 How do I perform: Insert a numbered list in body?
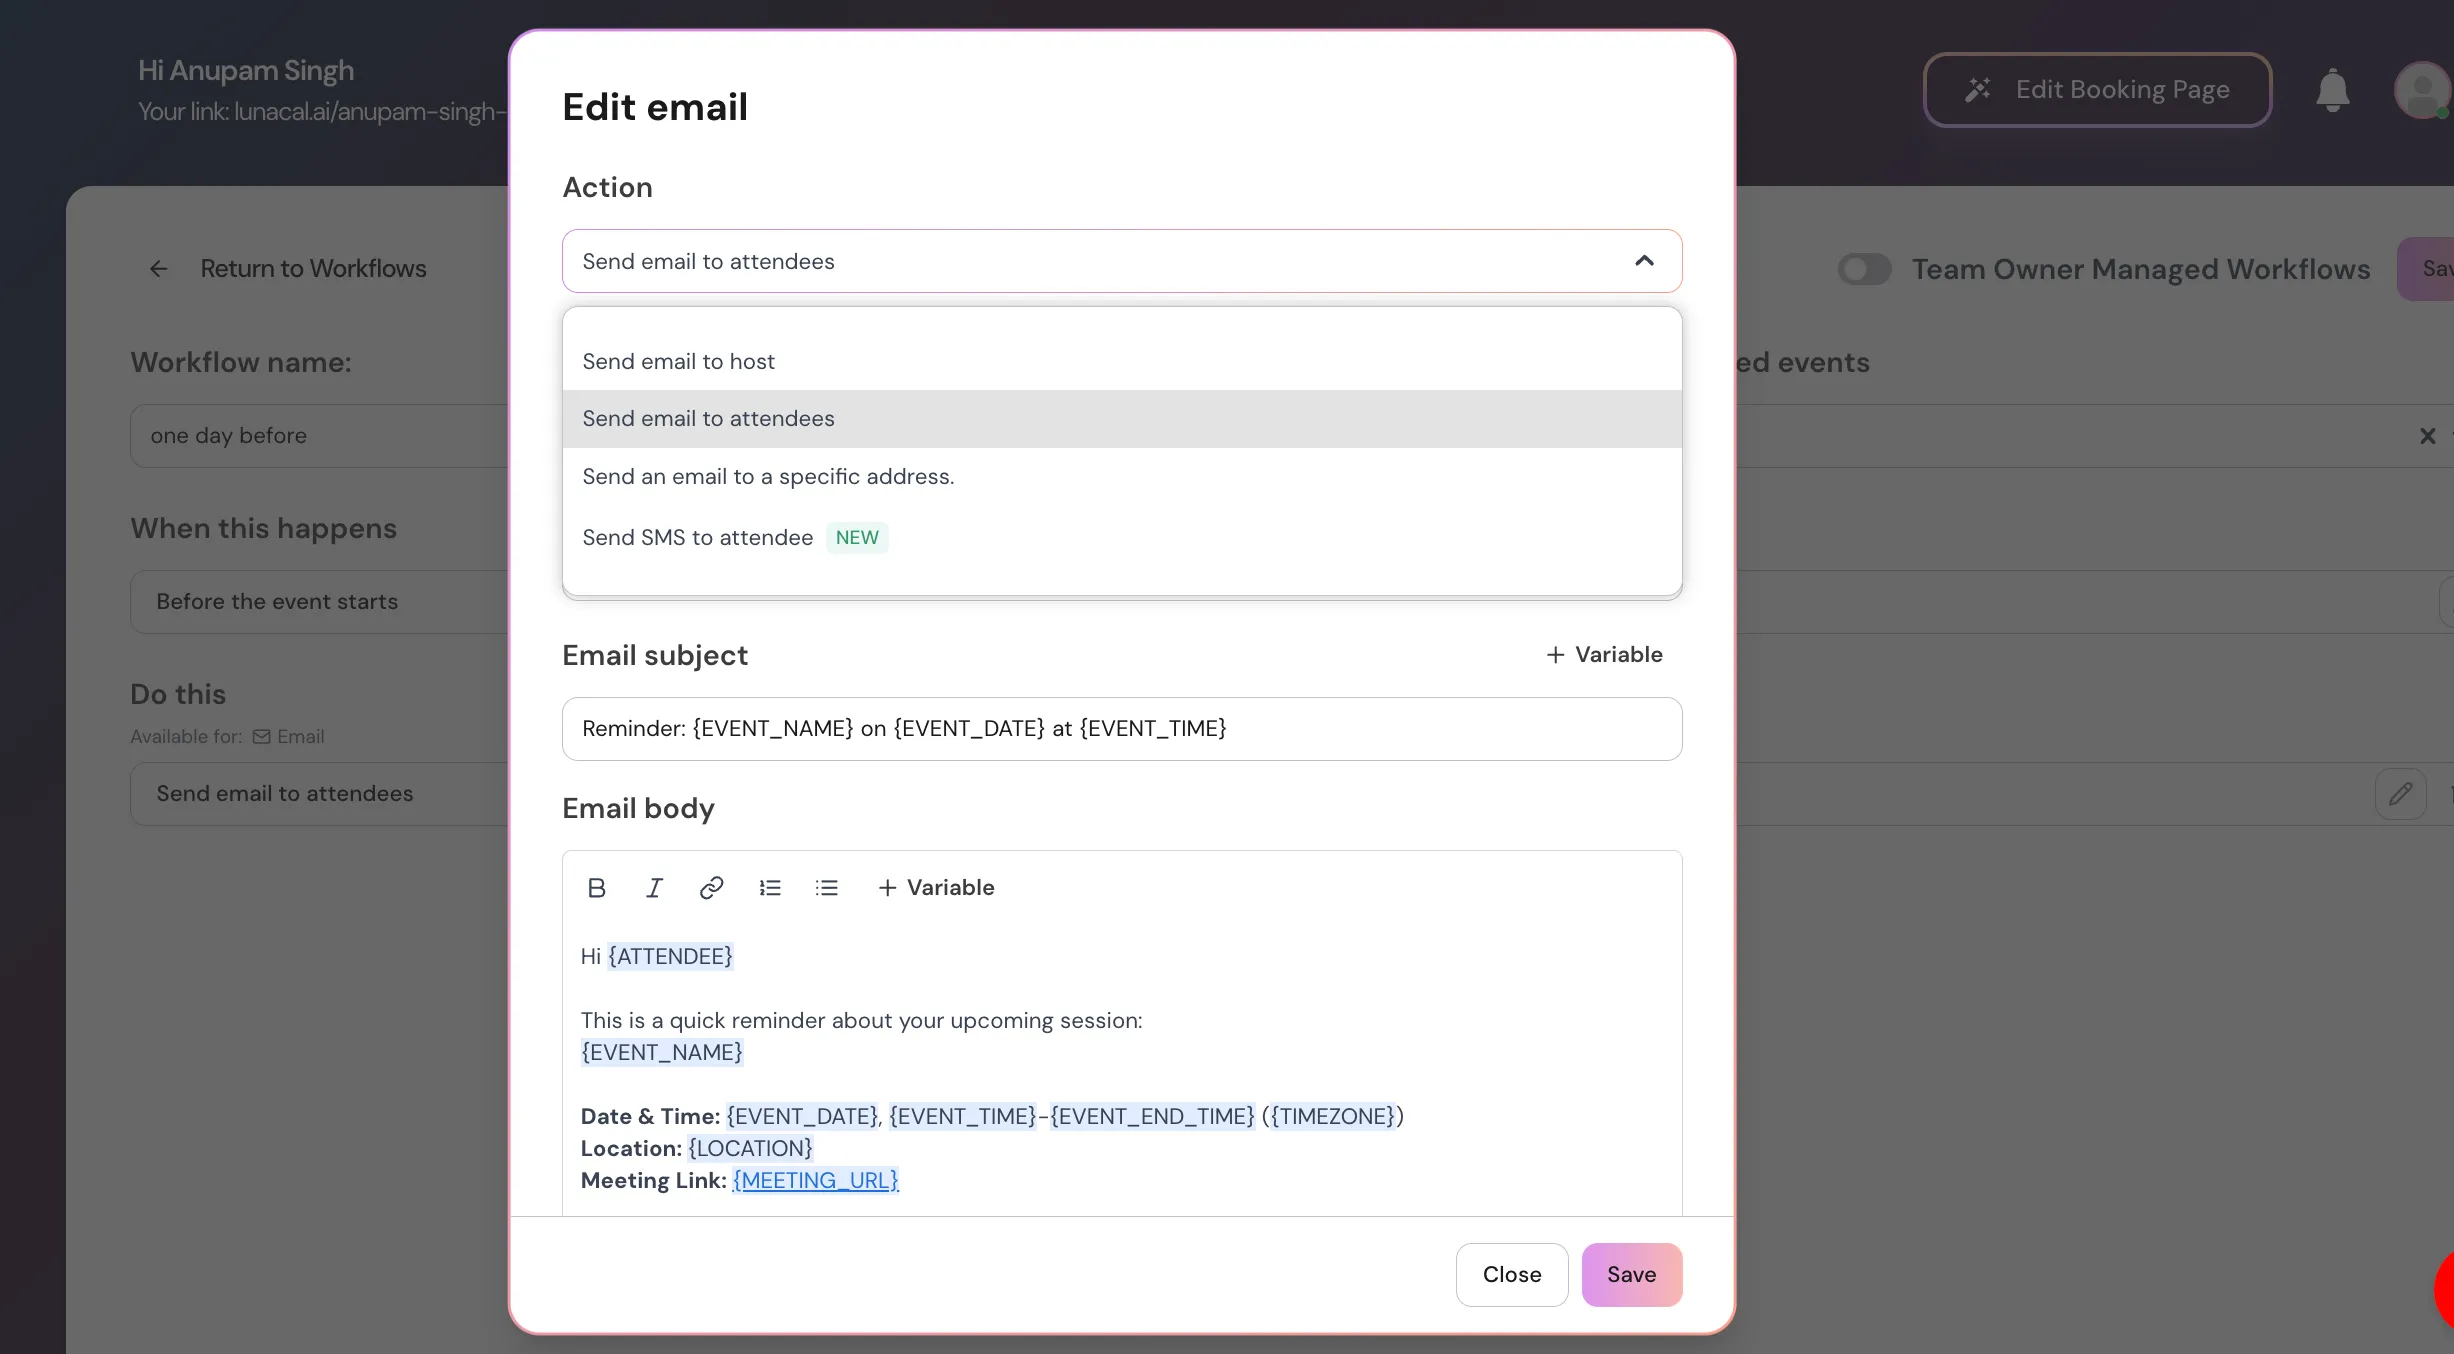tap(769, 888)
